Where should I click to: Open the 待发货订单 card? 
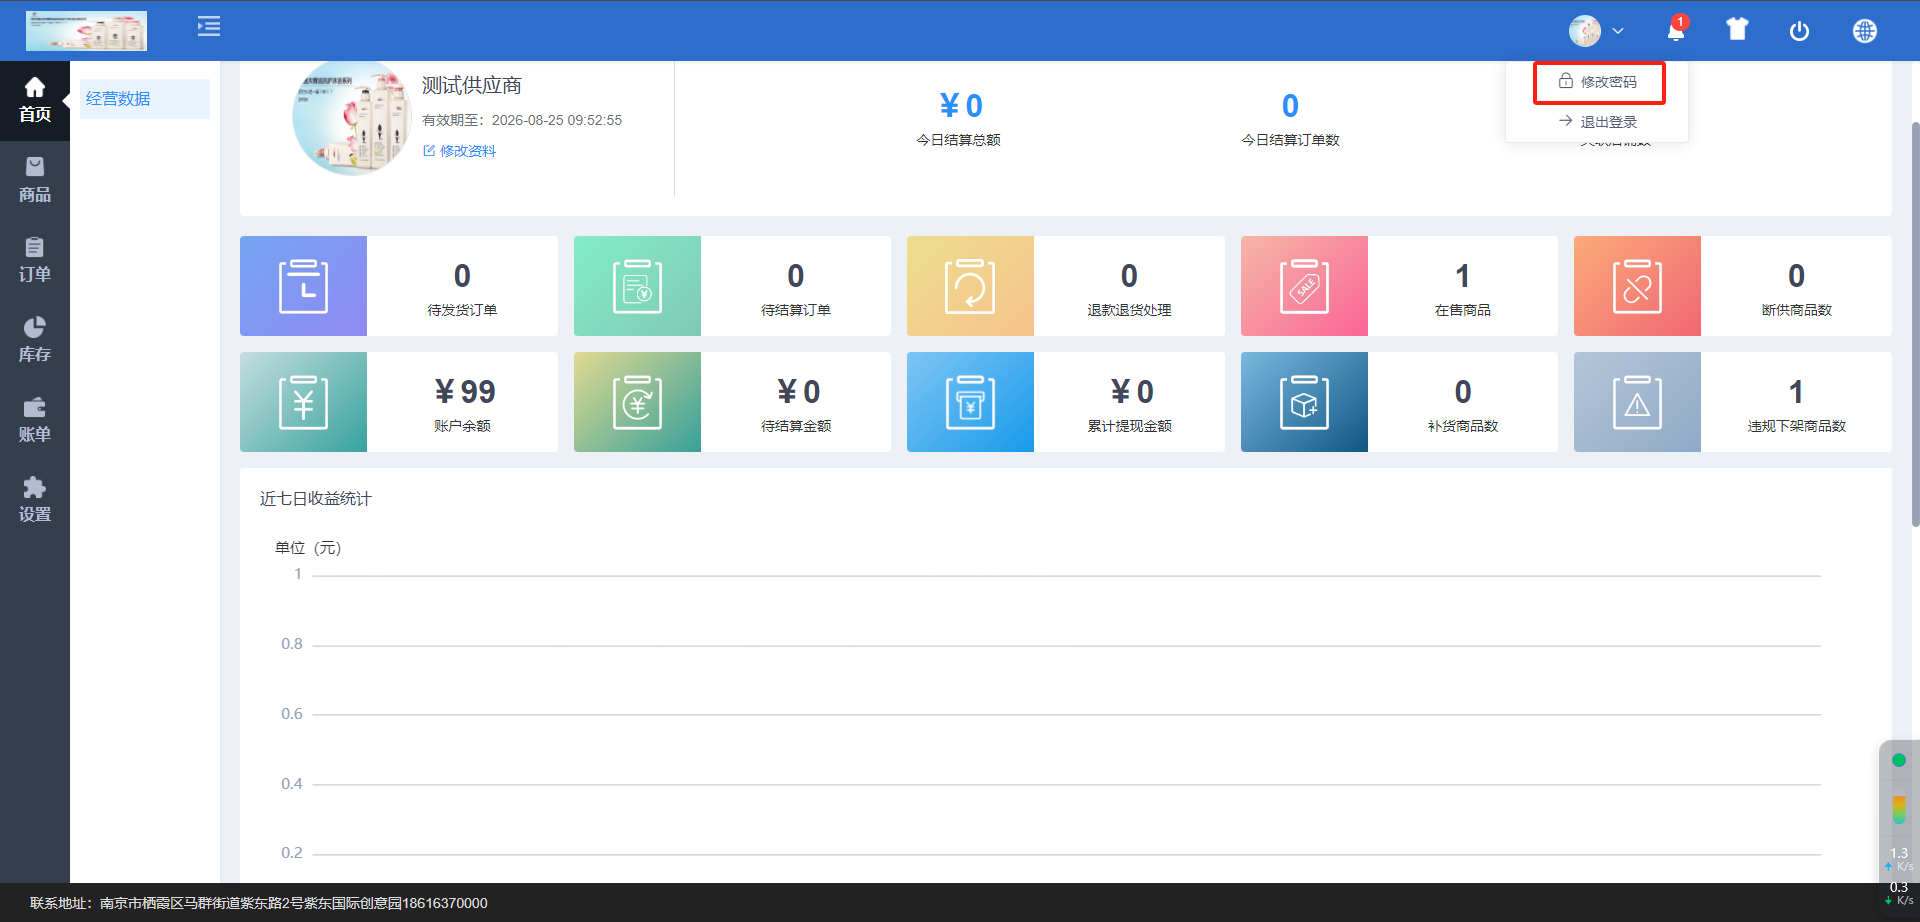pos(398,286)
